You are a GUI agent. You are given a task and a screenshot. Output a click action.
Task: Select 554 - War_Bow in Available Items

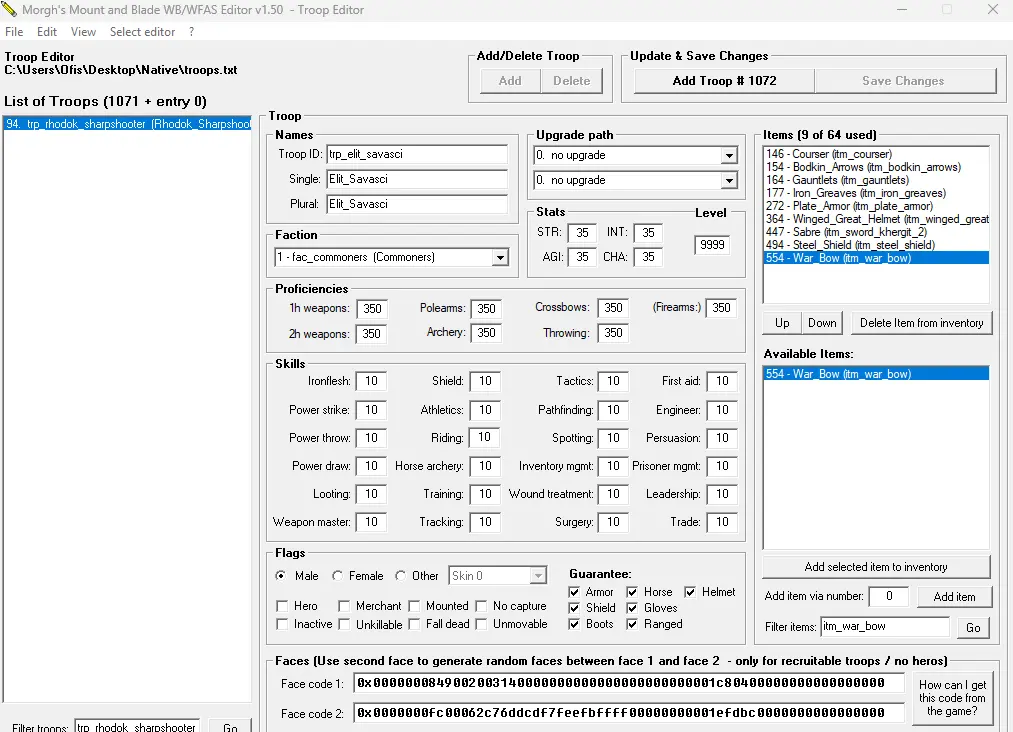click(876, 374)
